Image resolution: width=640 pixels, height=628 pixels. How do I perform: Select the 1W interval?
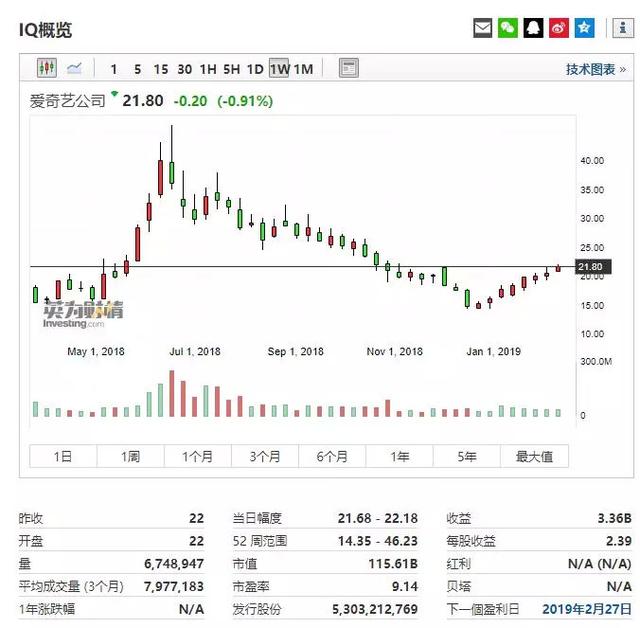click(x=279, y=68)
